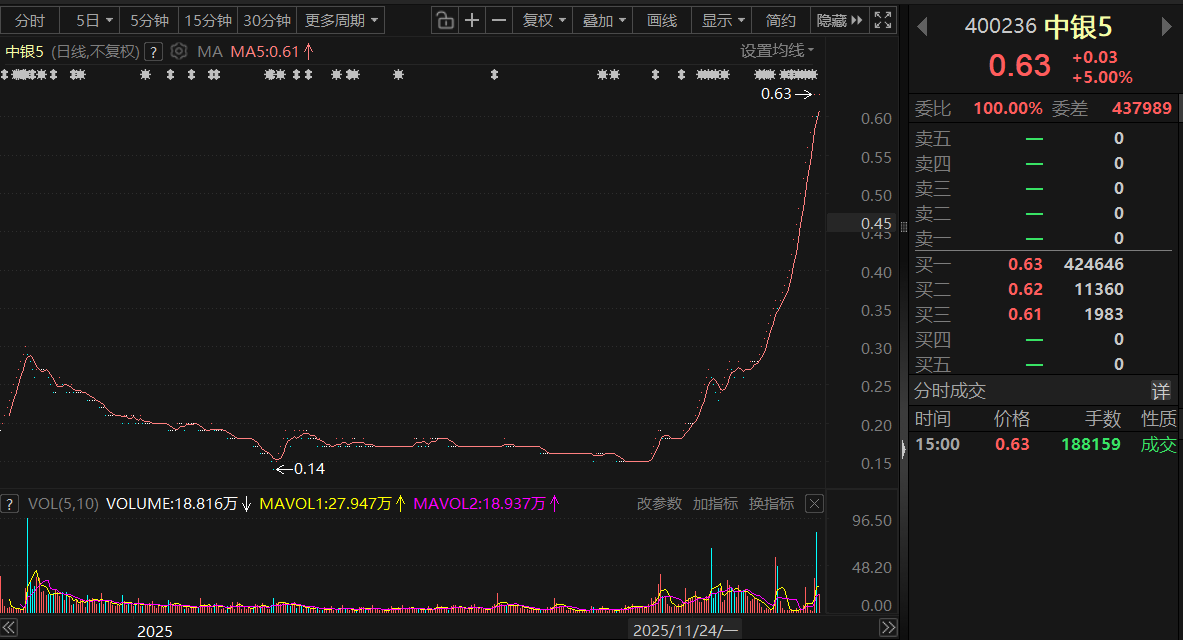Zoom out chart with minus icon
The image size is (1183, 640).
coord(499,20)
